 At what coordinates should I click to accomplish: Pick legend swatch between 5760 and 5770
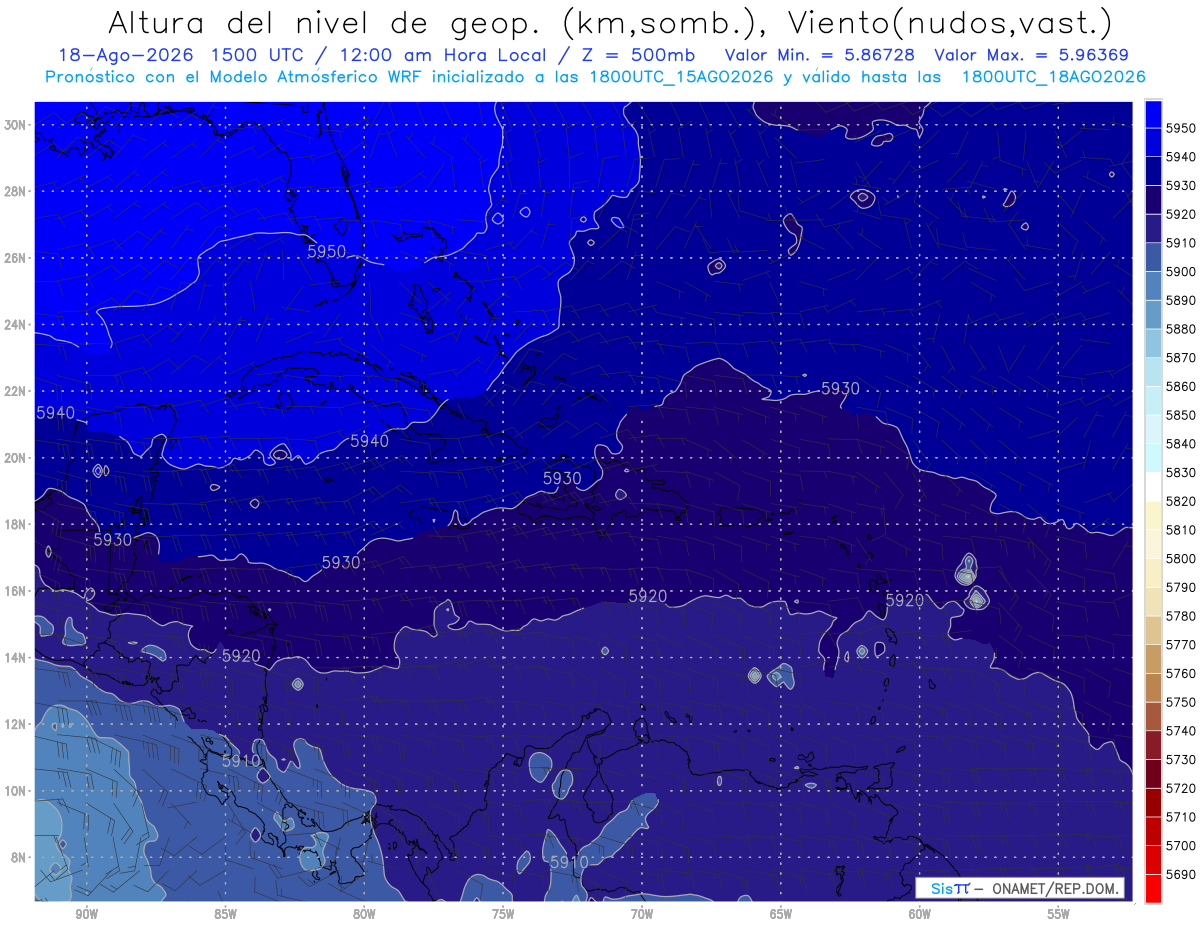1153,659
